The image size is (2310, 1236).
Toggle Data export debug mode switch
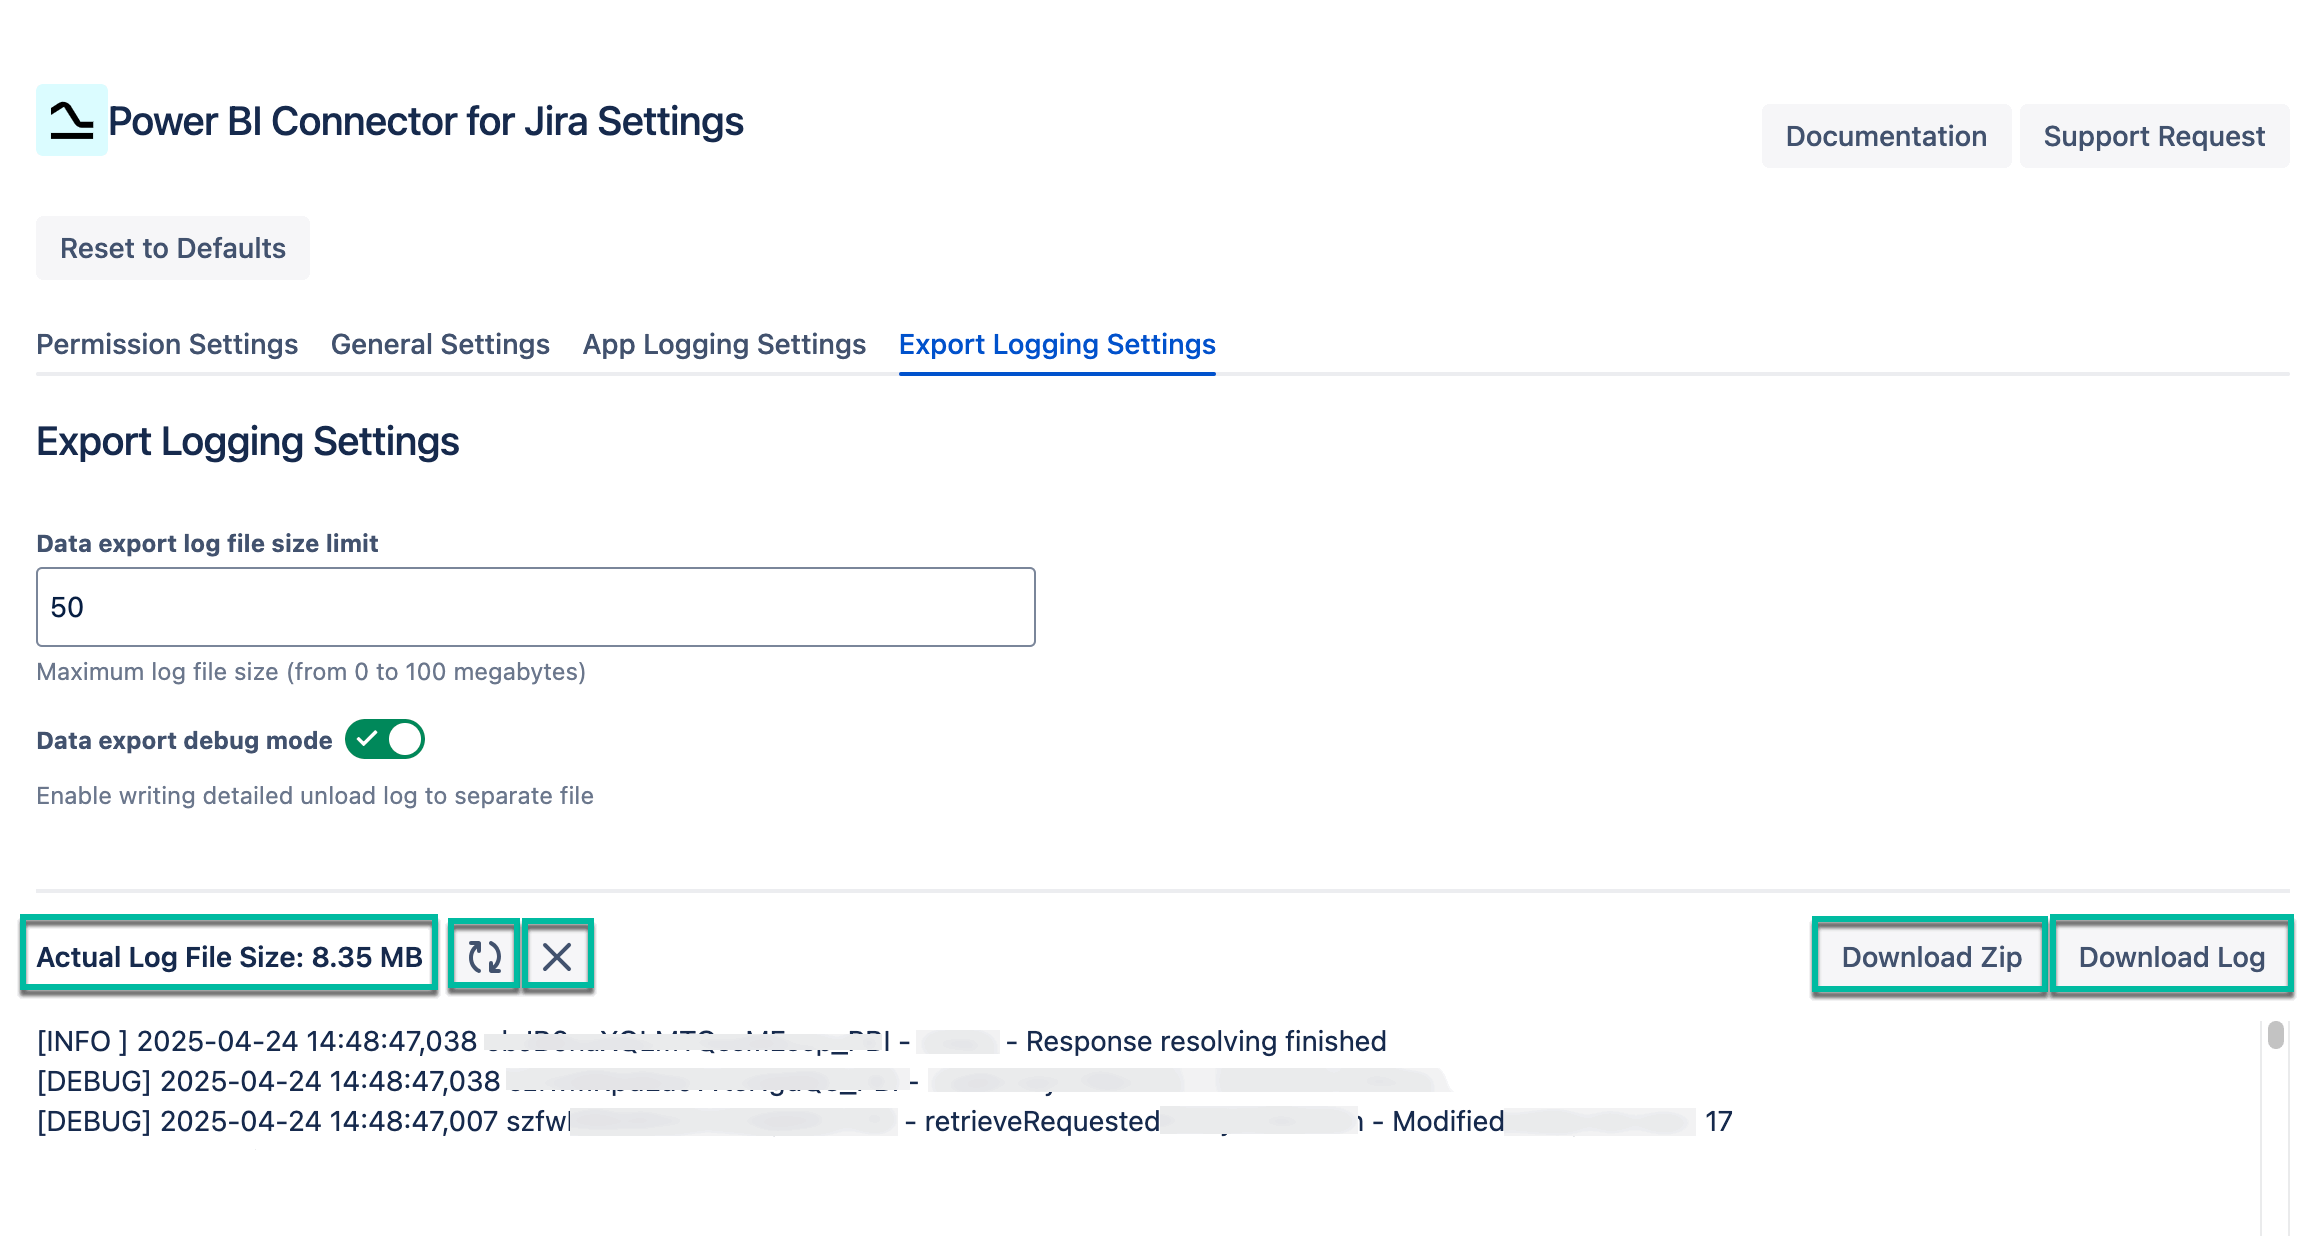(385, 740)
